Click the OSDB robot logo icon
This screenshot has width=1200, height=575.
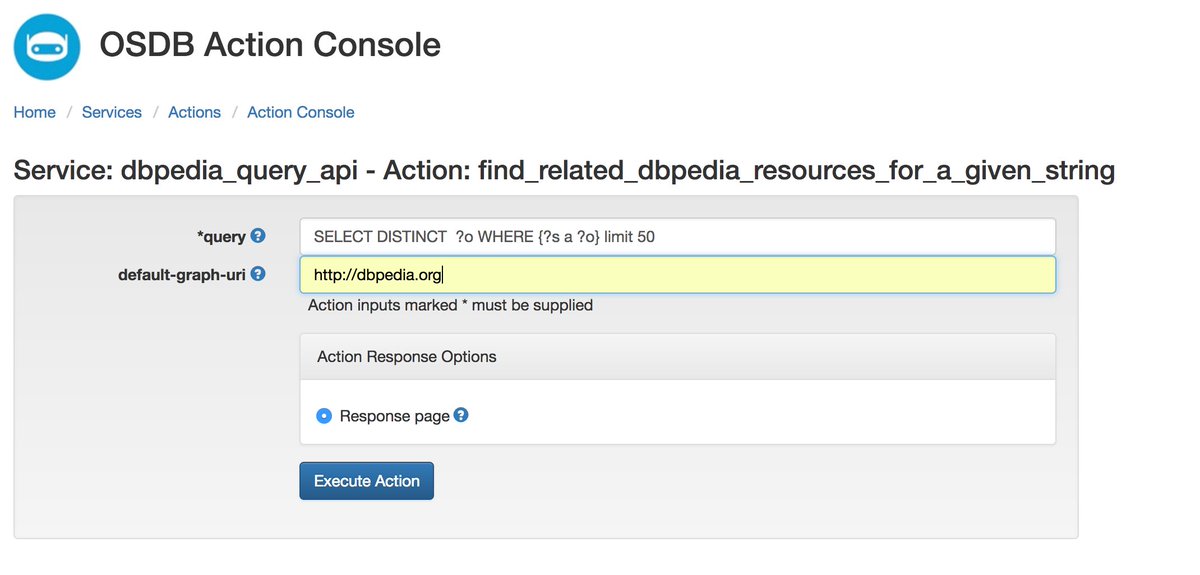click(x=47, y=47)
